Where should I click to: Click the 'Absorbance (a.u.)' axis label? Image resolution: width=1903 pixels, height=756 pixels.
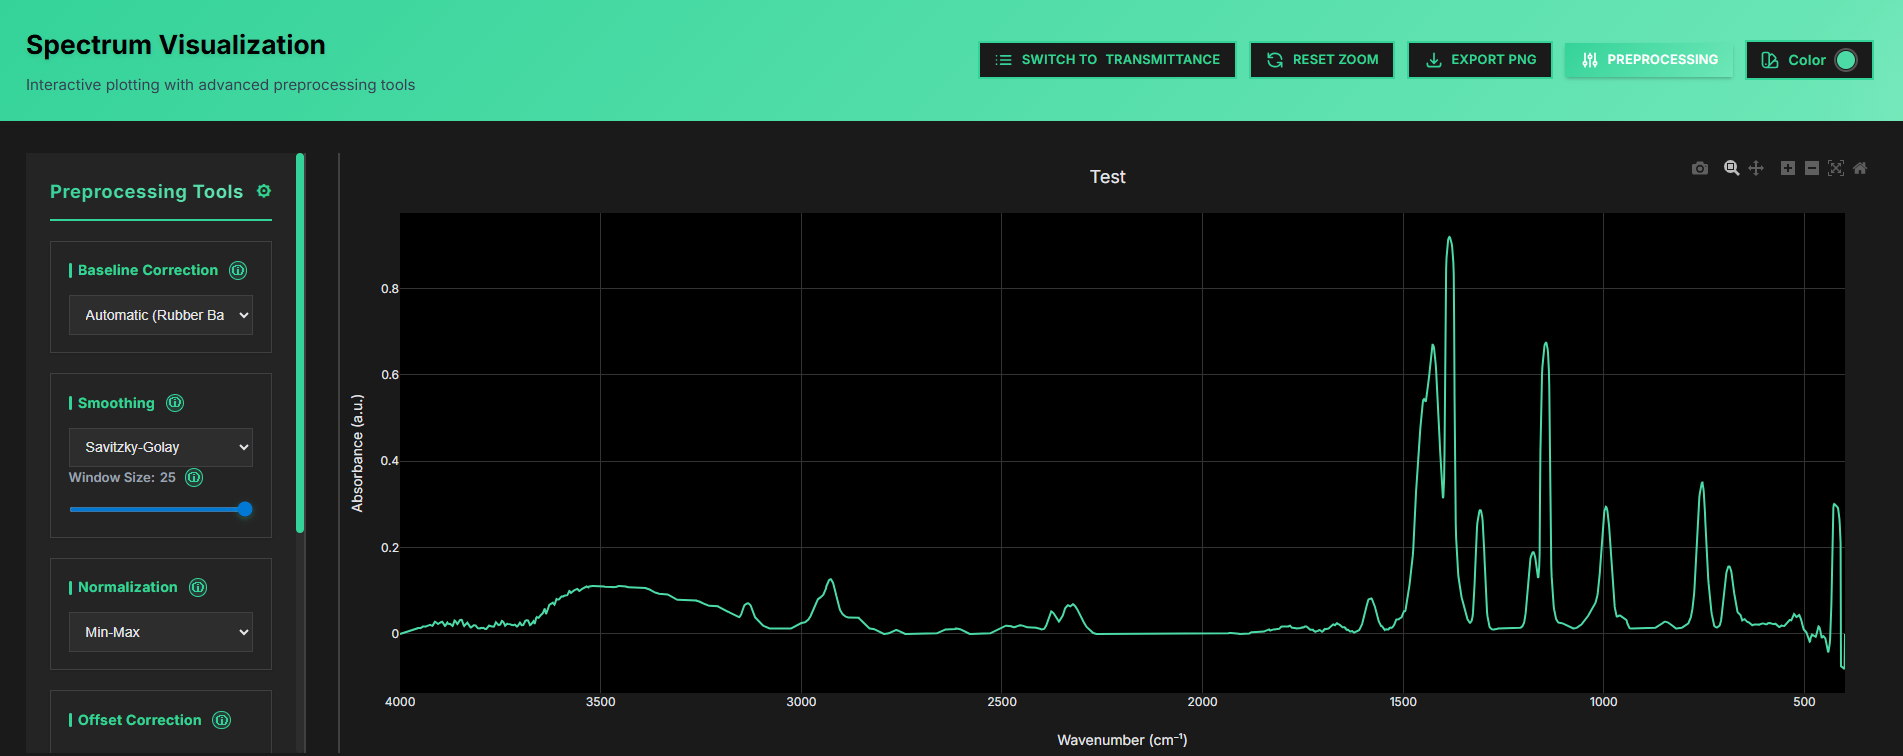(x=357, y=453)
